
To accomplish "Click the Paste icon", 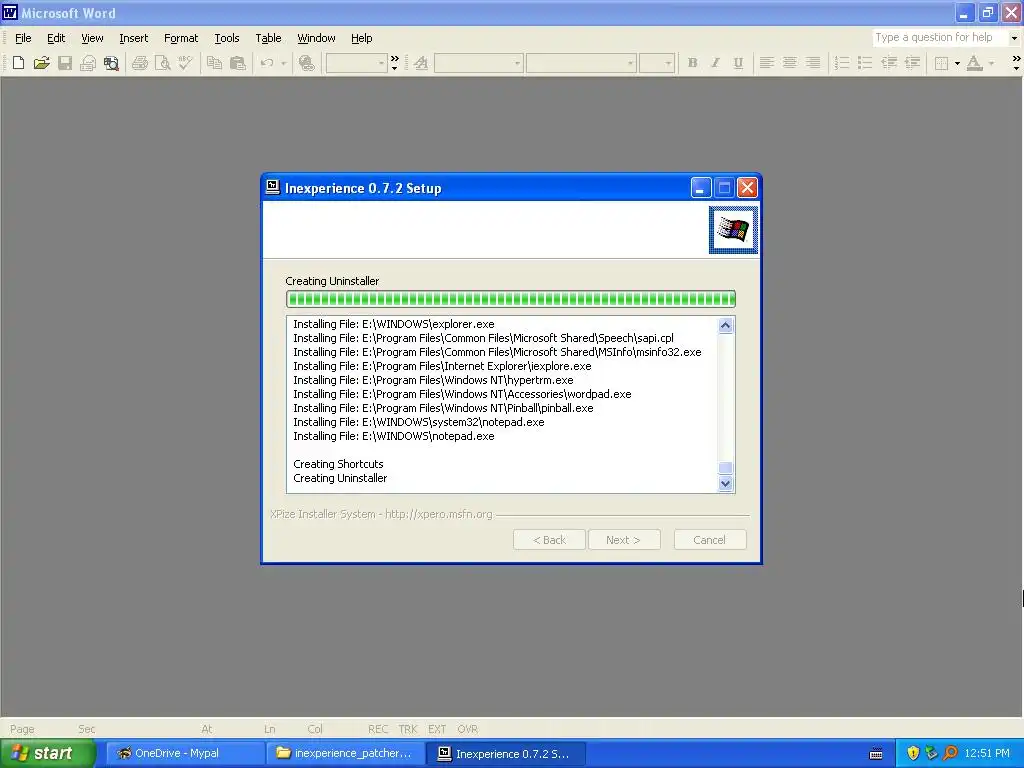I will pos(238,63).
